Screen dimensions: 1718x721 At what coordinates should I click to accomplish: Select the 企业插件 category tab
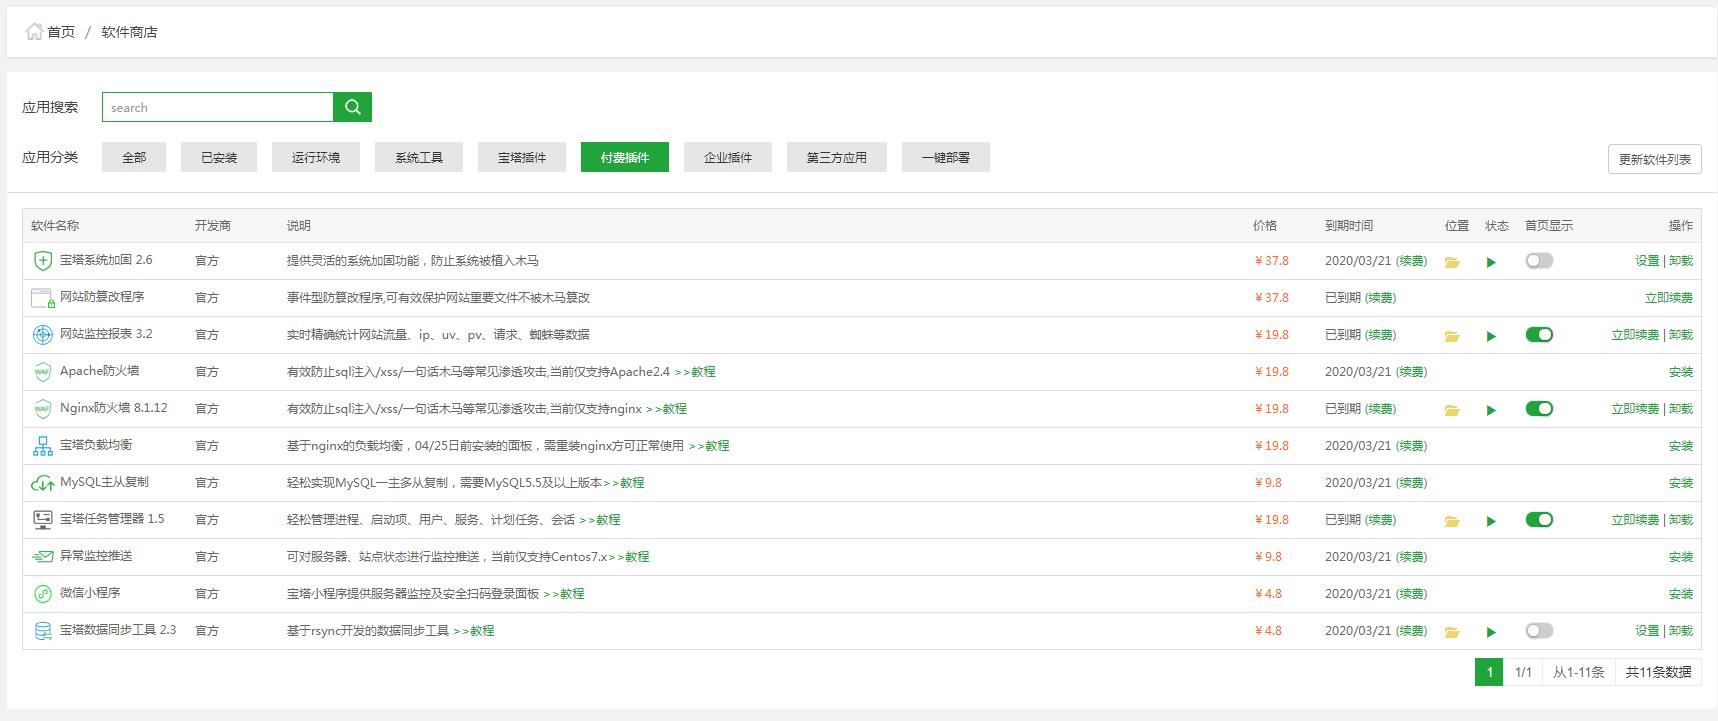click(728, 157)
